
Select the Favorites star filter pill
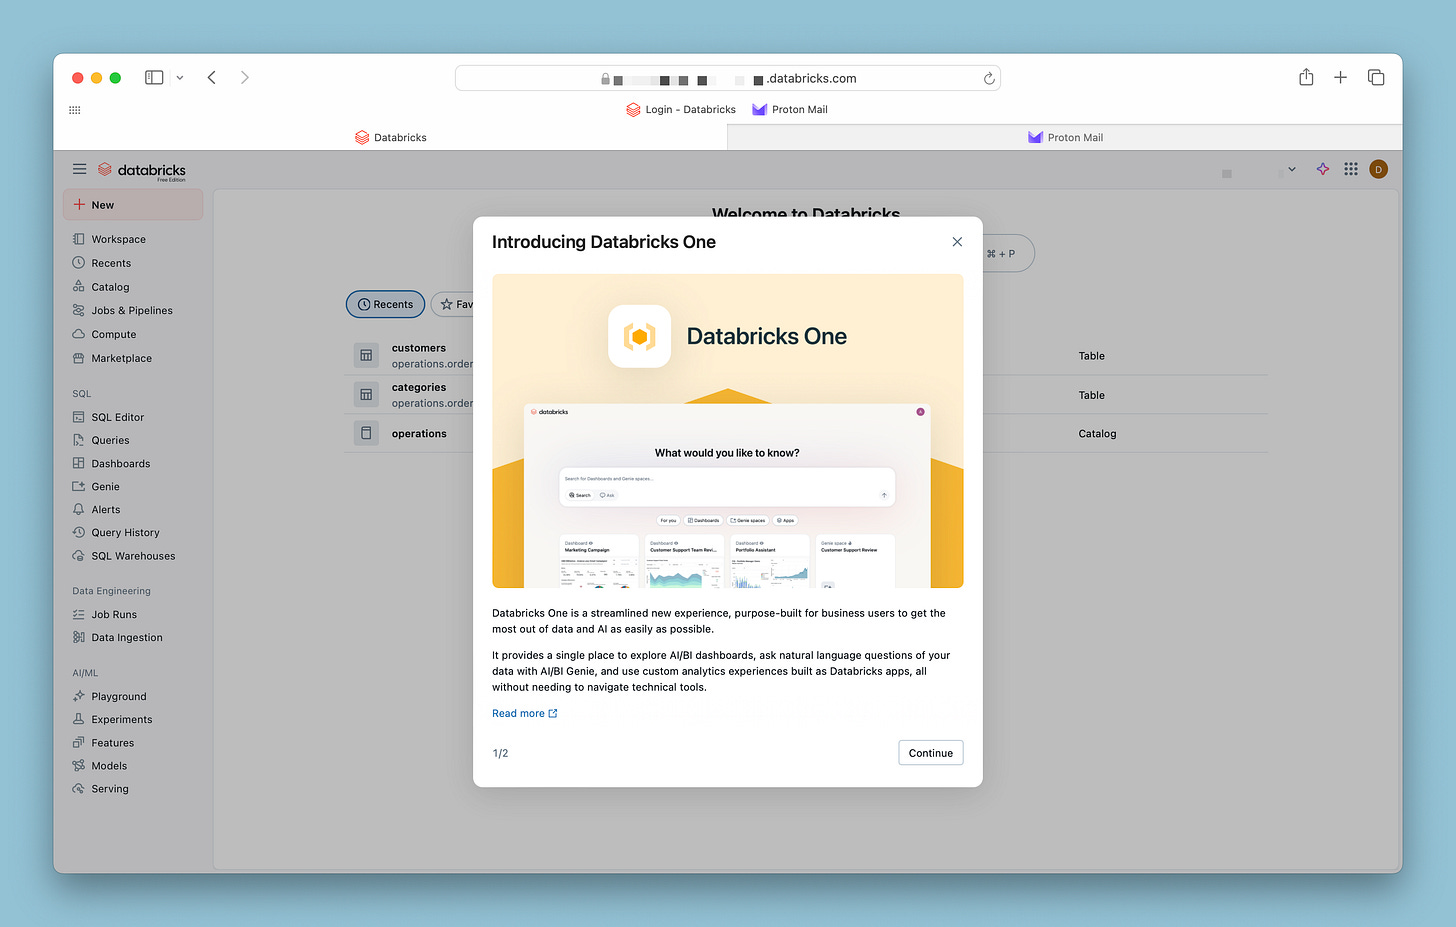[x=453, y=304]
